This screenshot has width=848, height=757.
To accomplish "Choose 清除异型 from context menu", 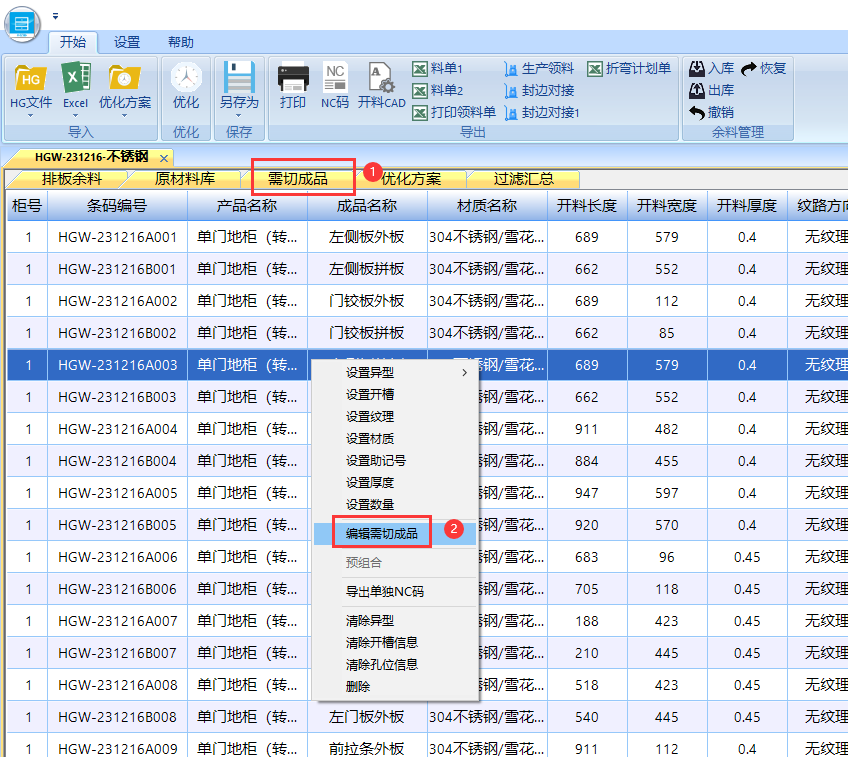I will pyautogui.click(x=395, y=621).
